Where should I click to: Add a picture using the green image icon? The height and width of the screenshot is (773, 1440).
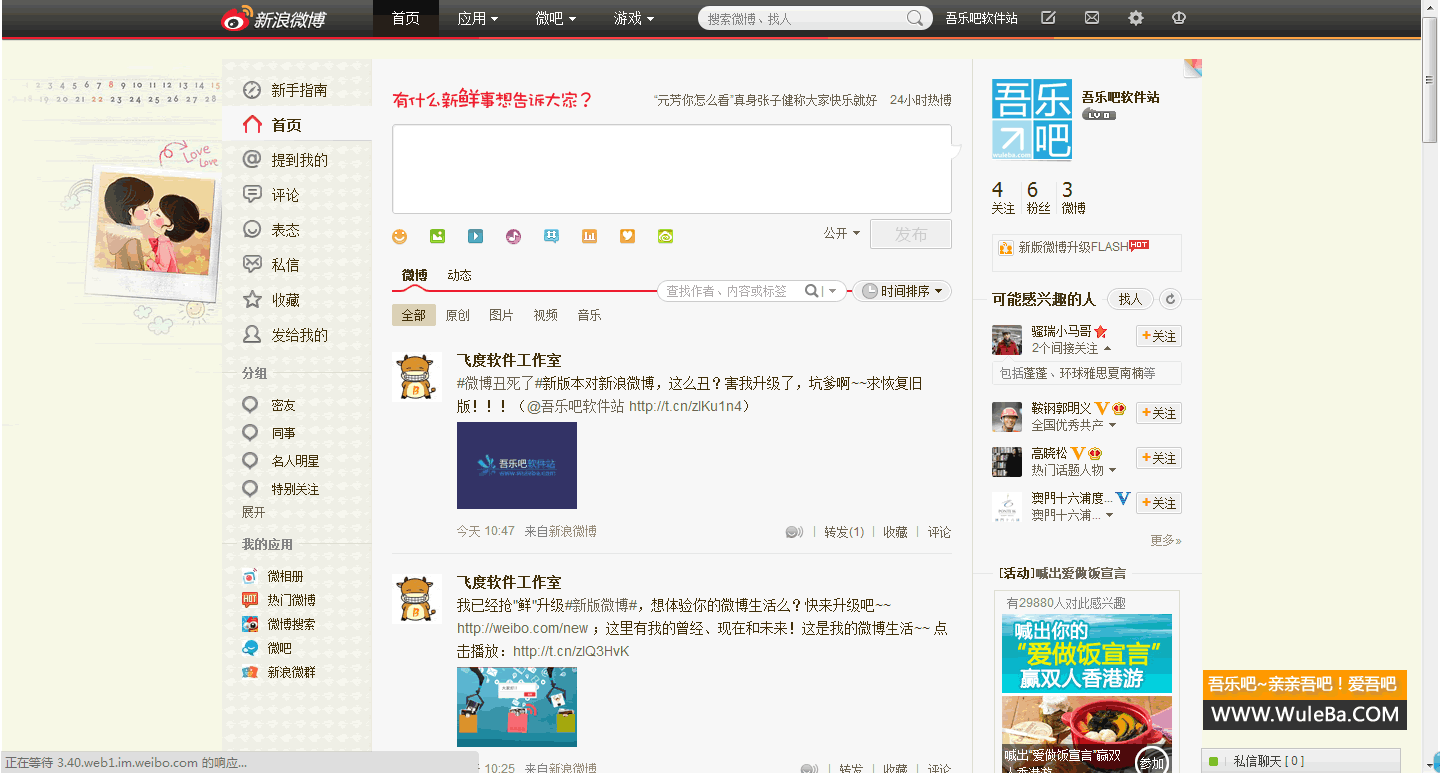coord(437,236)
